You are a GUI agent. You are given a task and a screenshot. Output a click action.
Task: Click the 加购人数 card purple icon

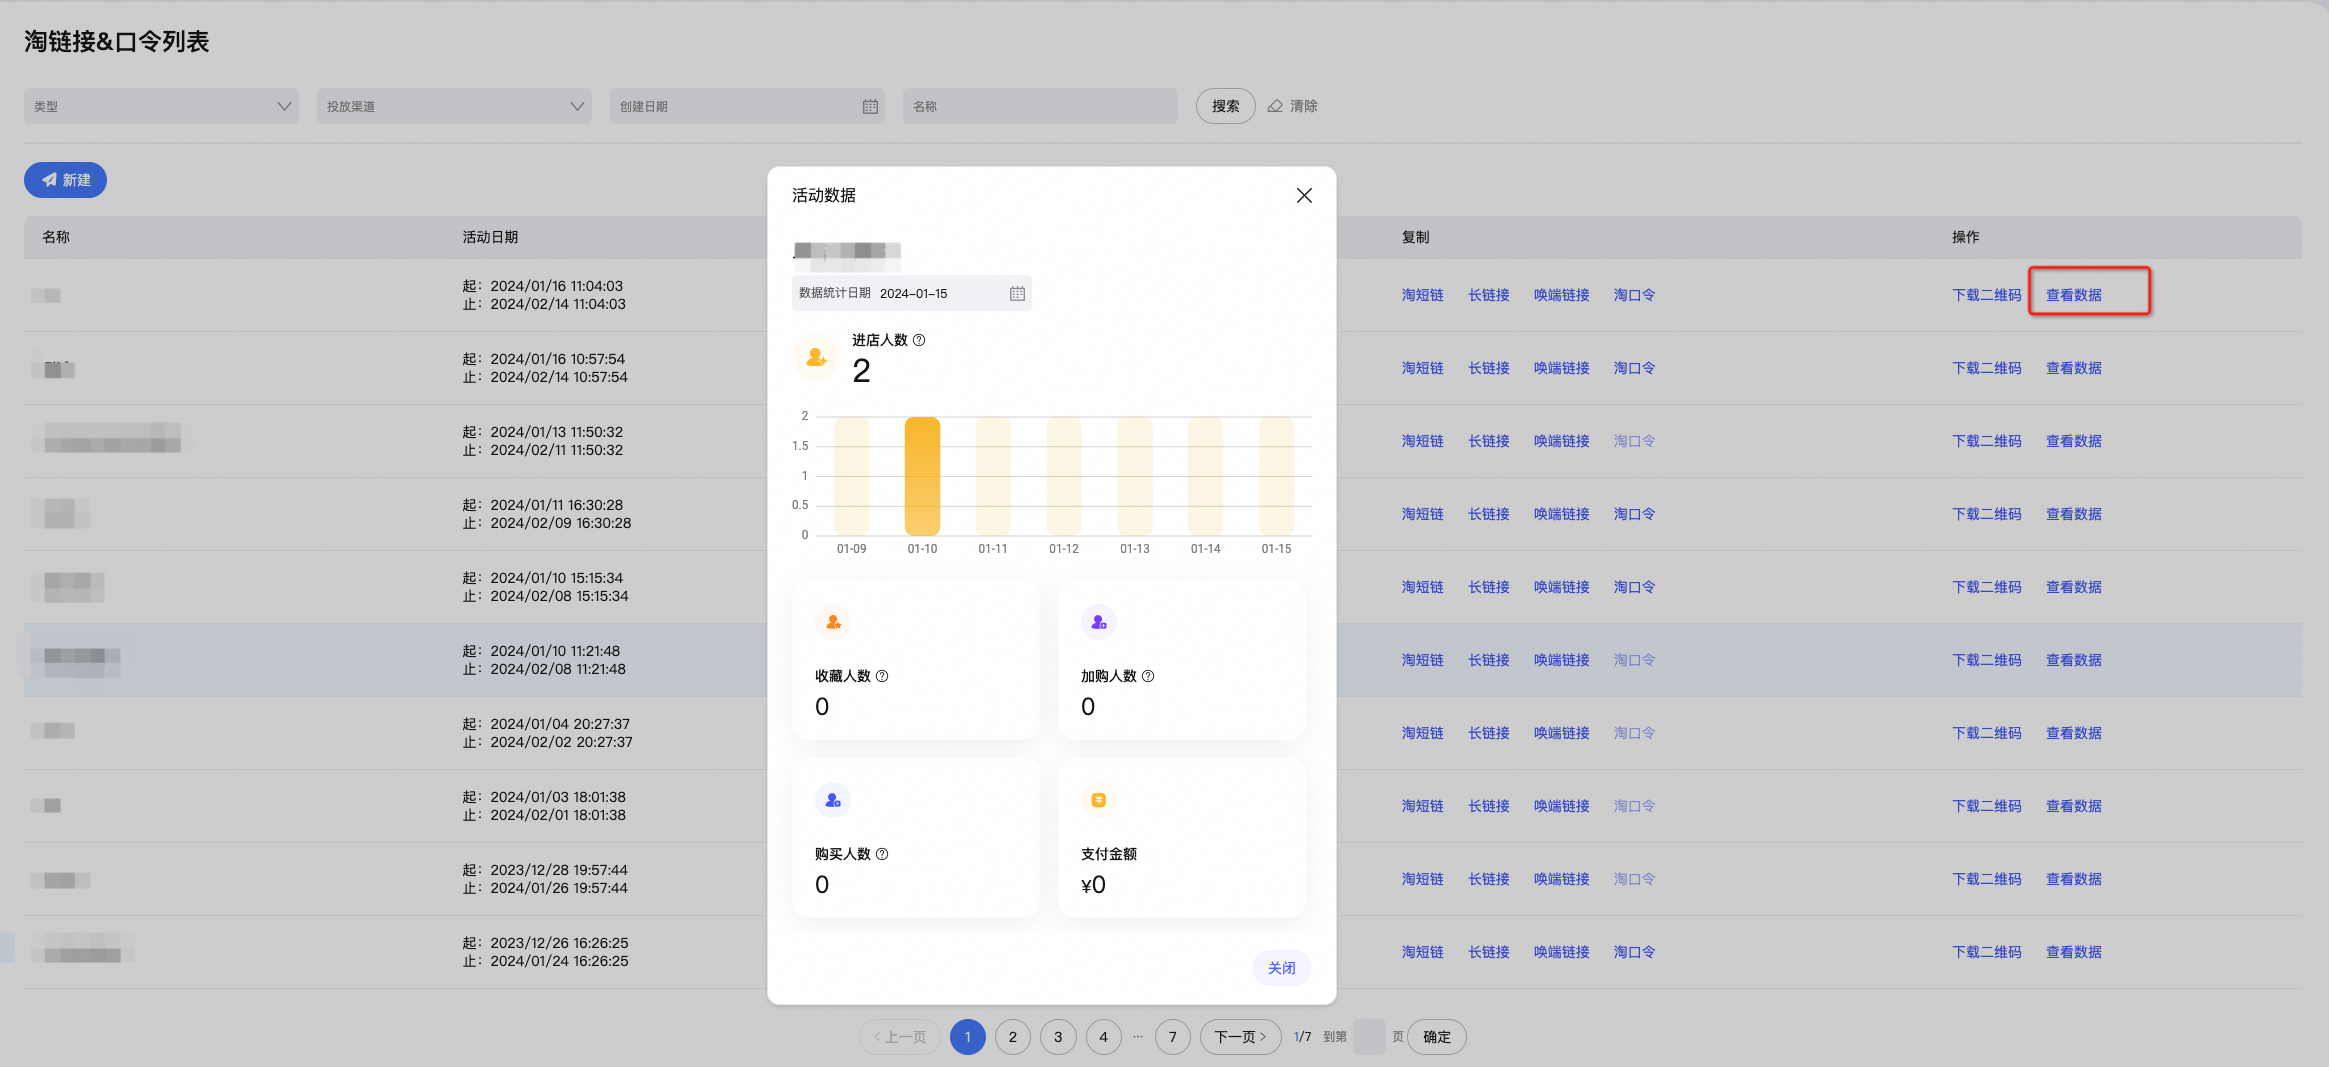tap(1099, 622)
